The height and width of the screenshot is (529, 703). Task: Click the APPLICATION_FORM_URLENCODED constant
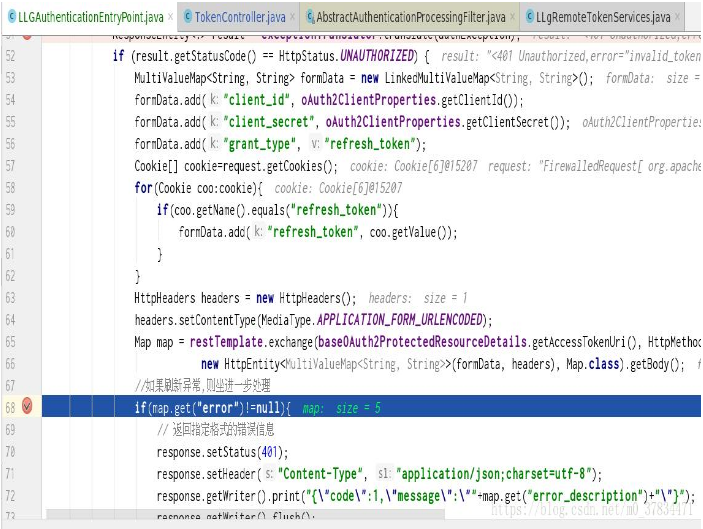point(400,320)
